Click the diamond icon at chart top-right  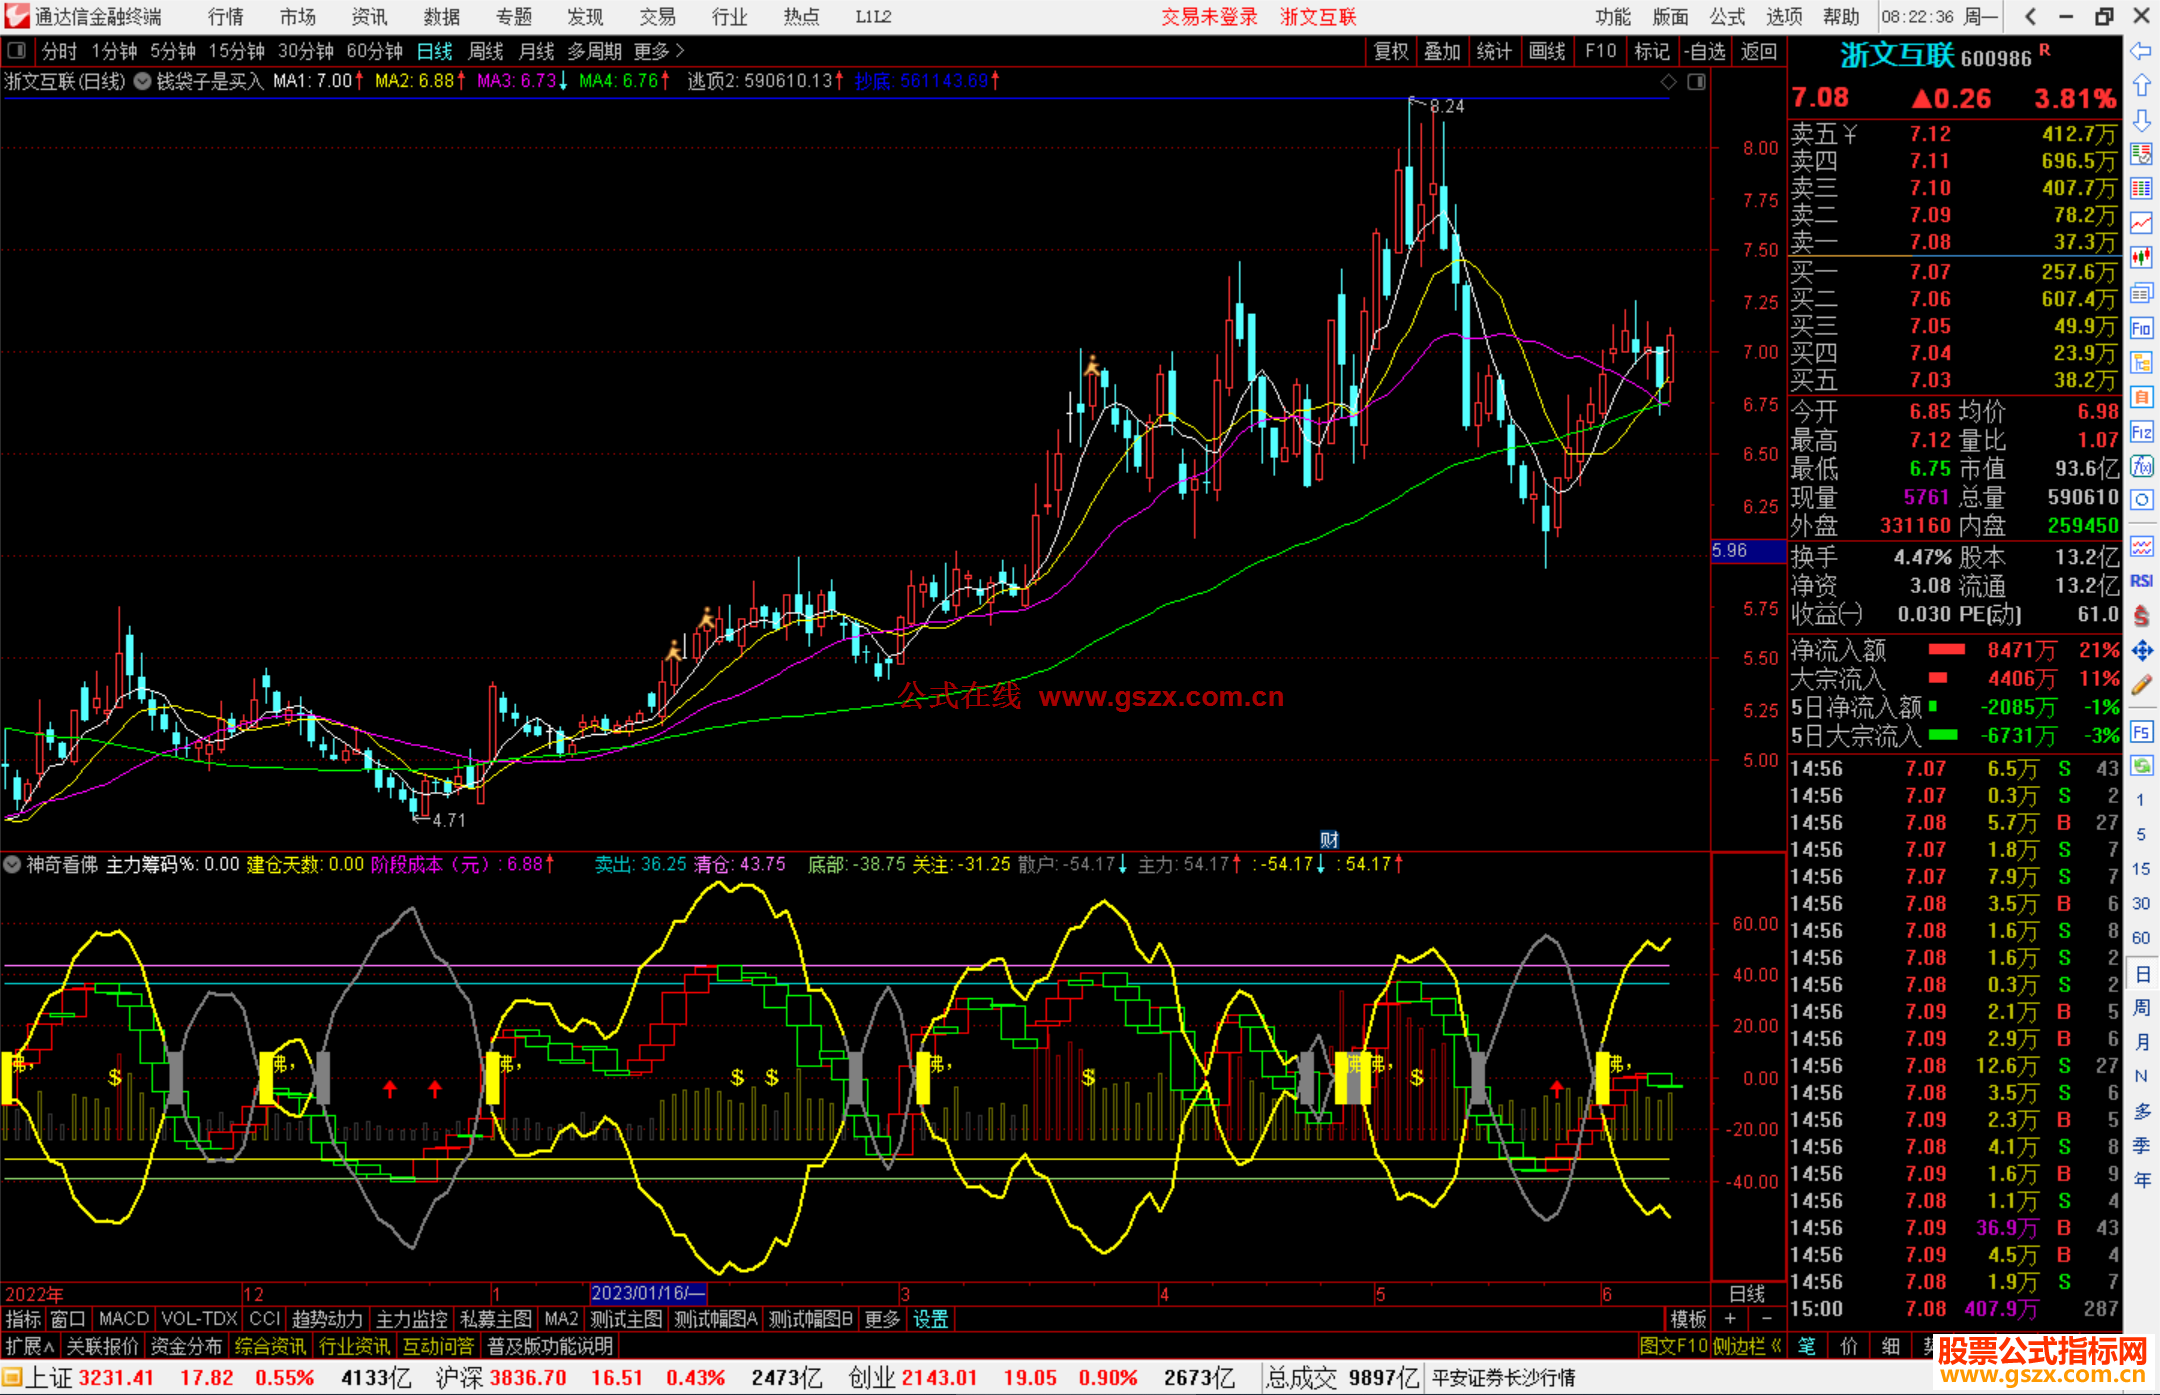click(1668, 81)
